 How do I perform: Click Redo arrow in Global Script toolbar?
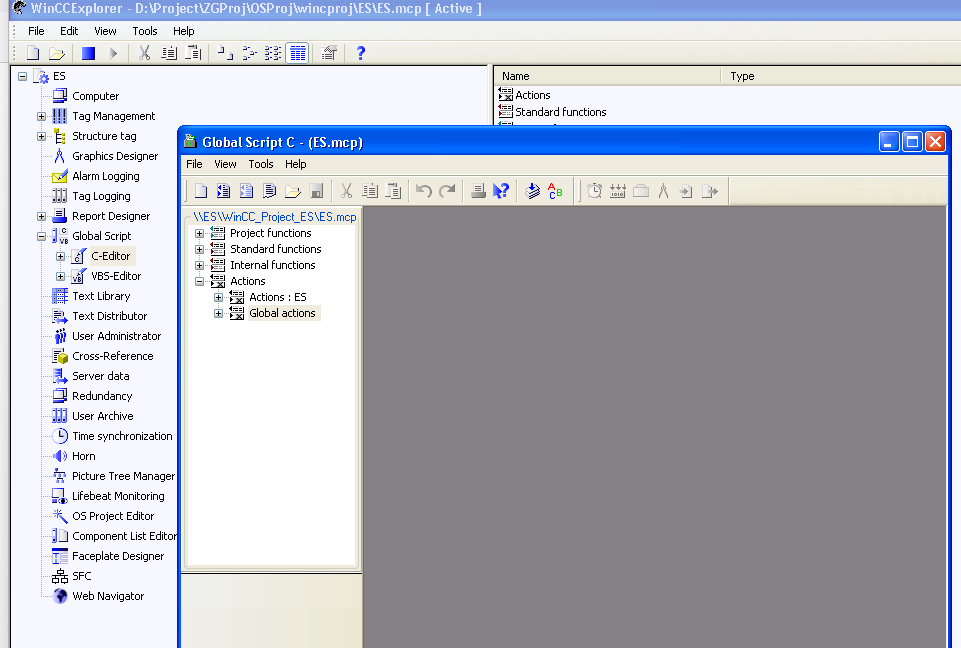[447, 191]
